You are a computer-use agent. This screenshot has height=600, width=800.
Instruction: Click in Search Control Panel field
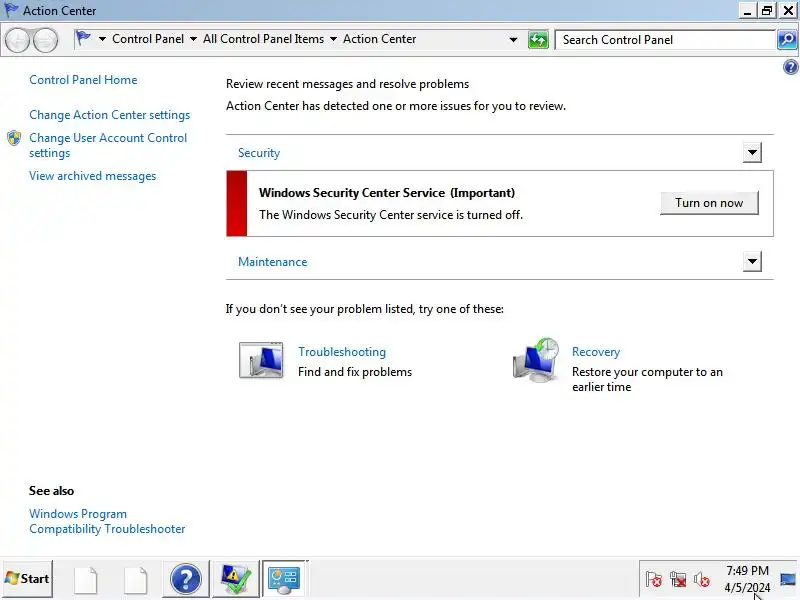point(665,40)
